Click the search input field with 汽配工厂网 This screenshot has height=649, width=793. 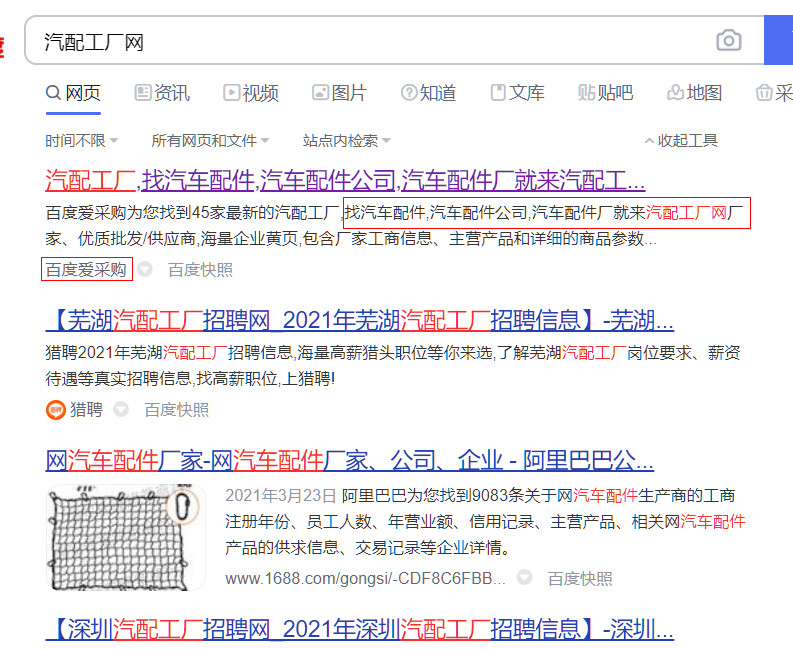[x=370, y=41]
